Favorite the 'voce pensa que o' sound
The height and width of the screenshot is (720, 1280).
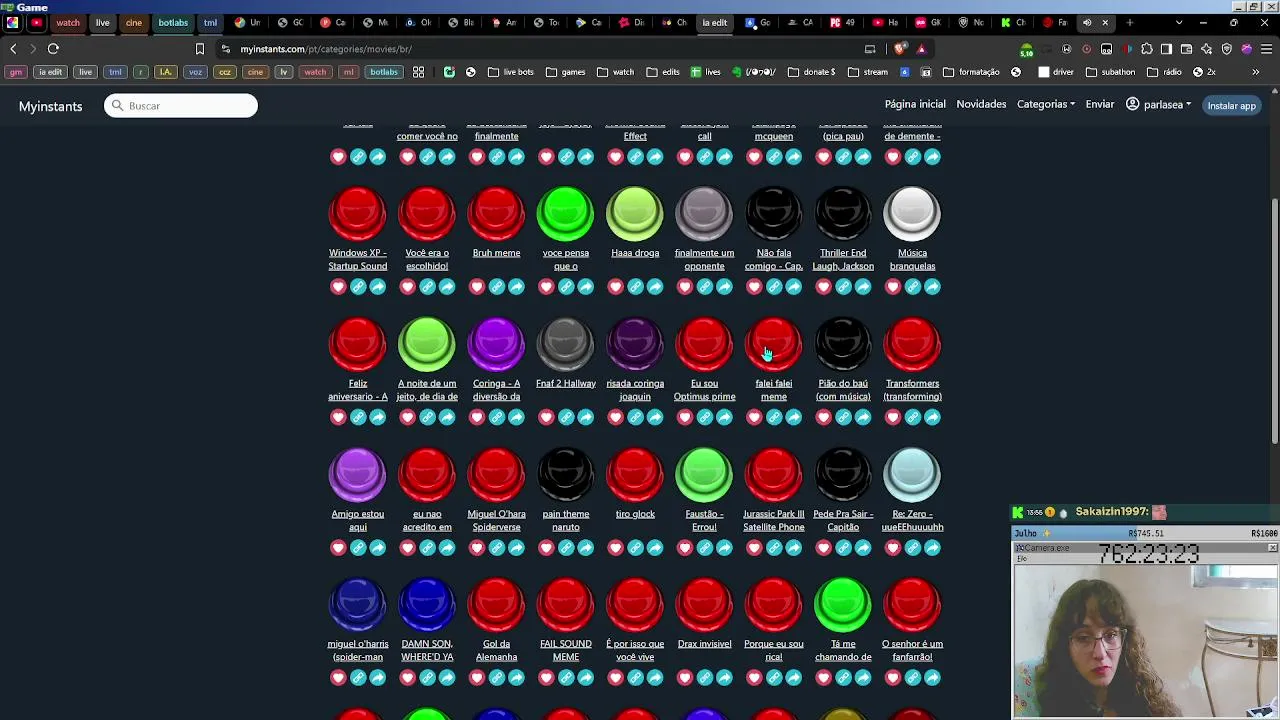[546, 287]
